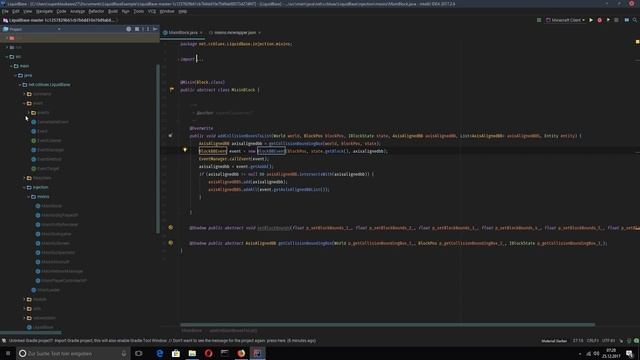The image size is (640, 360).
Task: Open Firefox from the taskbar
Action: pyautogui.click(x=241, y=353)
